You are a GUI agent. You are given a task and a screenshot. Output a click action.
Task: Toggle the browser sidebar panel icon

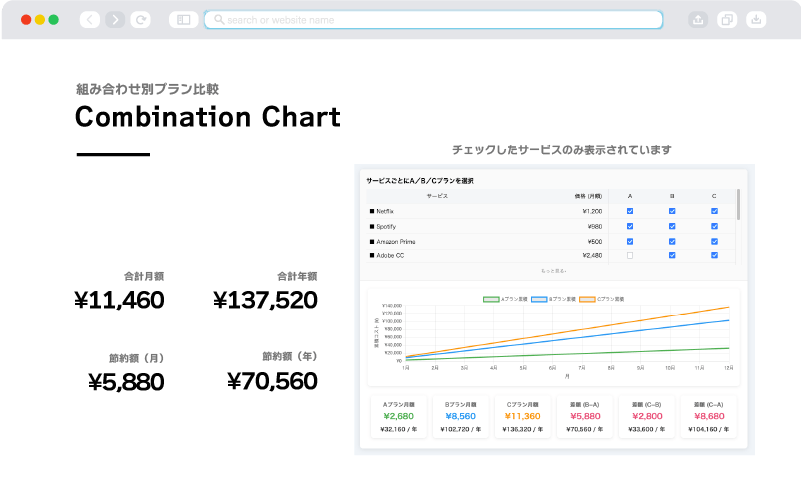point(182,19)
